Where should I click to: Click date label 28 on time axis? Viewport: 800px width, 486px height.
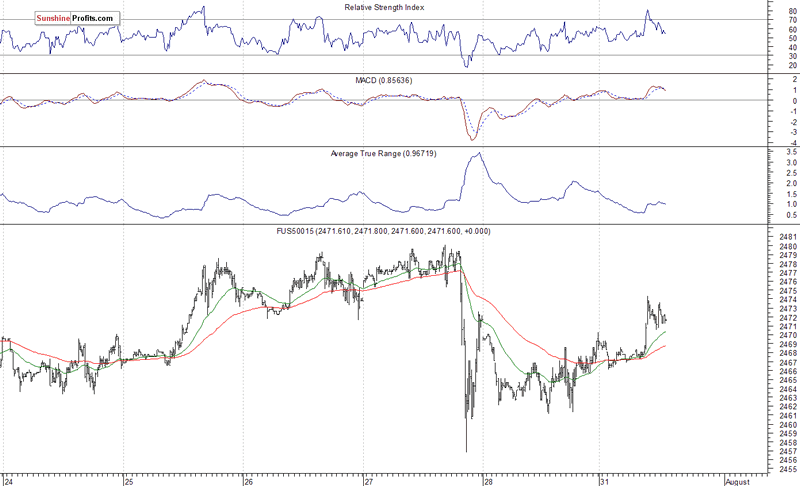click(489, 482)
